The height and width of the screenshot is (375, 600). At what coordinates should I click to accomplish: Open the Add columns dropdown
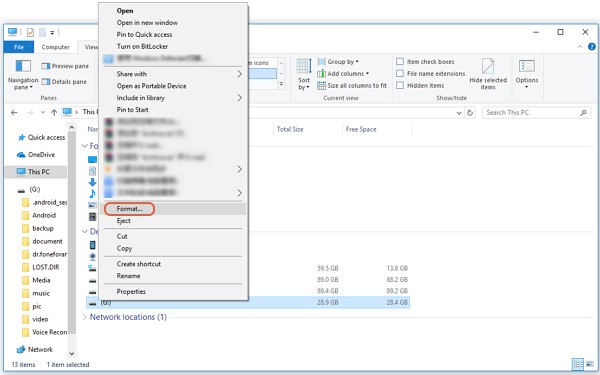click(343, 73)
